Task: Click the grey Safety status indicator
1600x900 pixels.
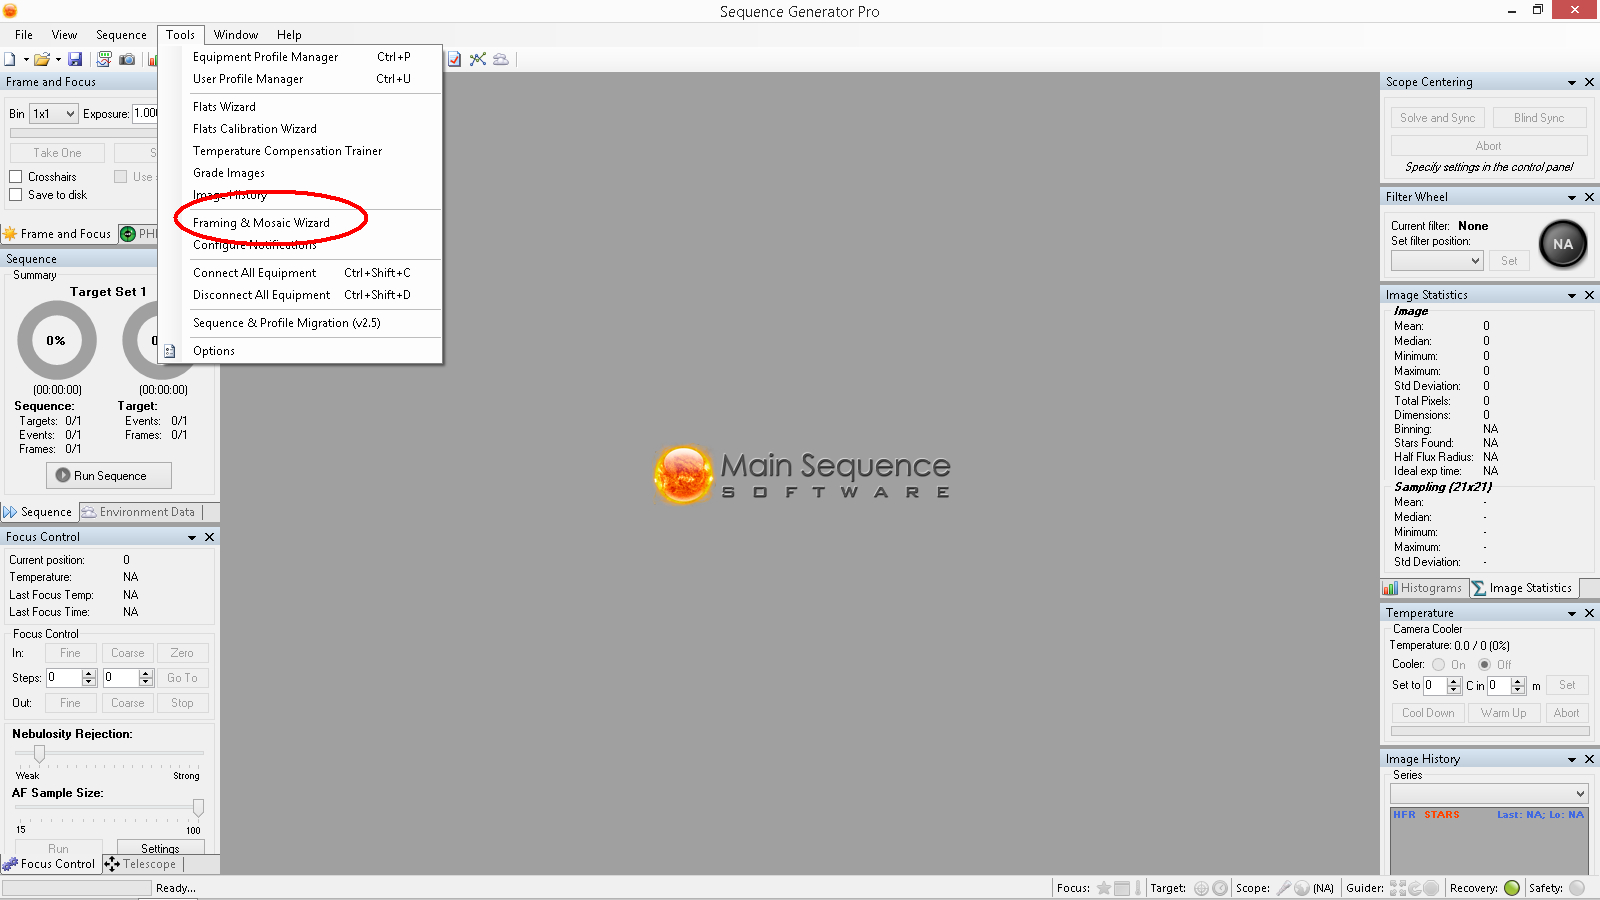Action: [x=1577, y=888]
